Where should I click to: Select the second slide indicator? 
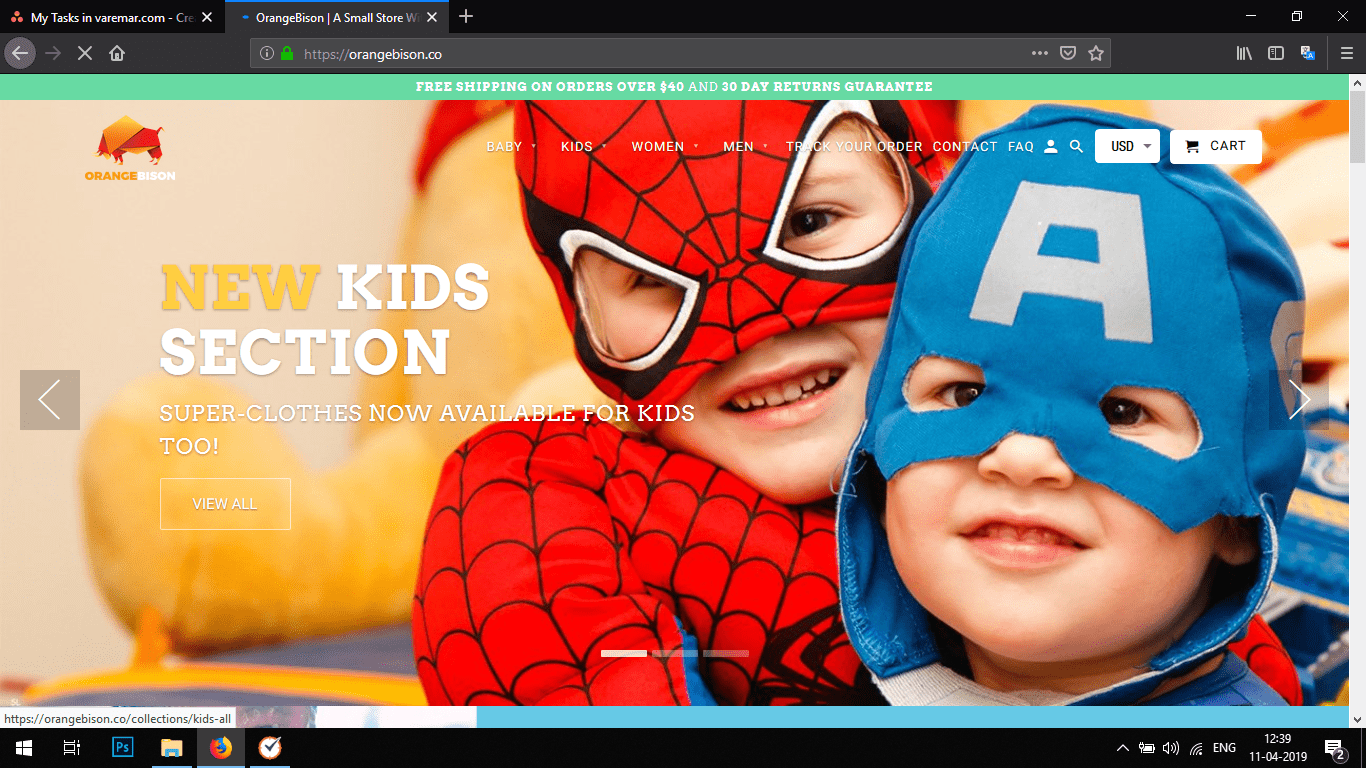pos(675,653)
